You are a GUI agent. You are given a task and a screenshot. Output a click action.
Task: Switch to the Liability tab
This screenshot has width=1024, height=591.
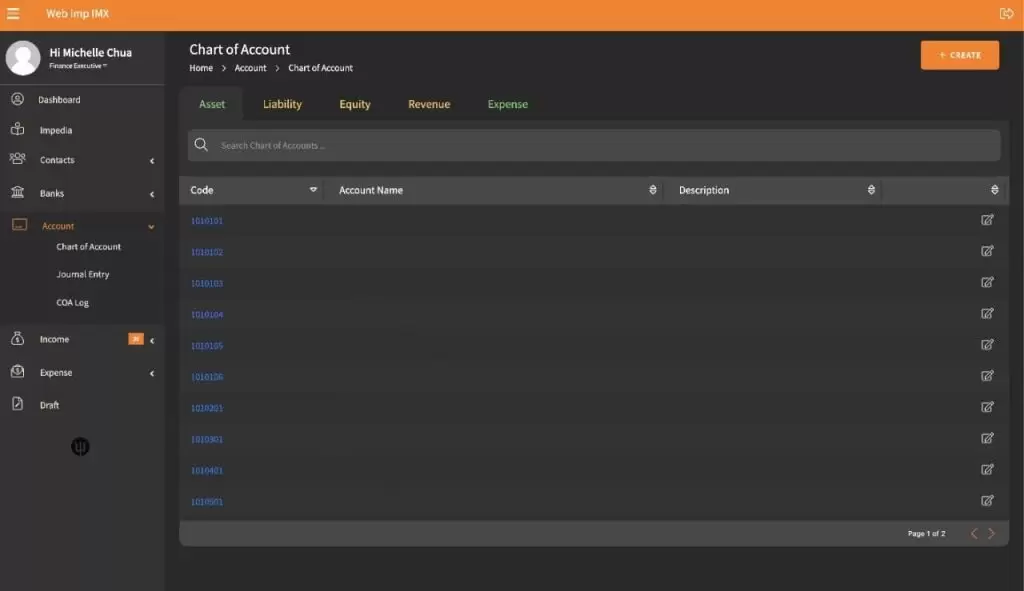pyautogui.click(x=282, y=104)
